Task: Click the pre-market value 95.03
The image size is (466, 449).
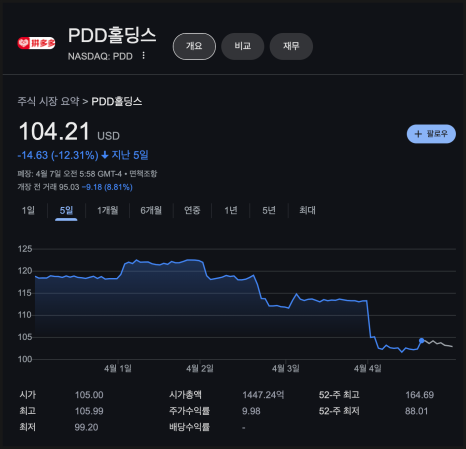Action: tap(69, 187)
